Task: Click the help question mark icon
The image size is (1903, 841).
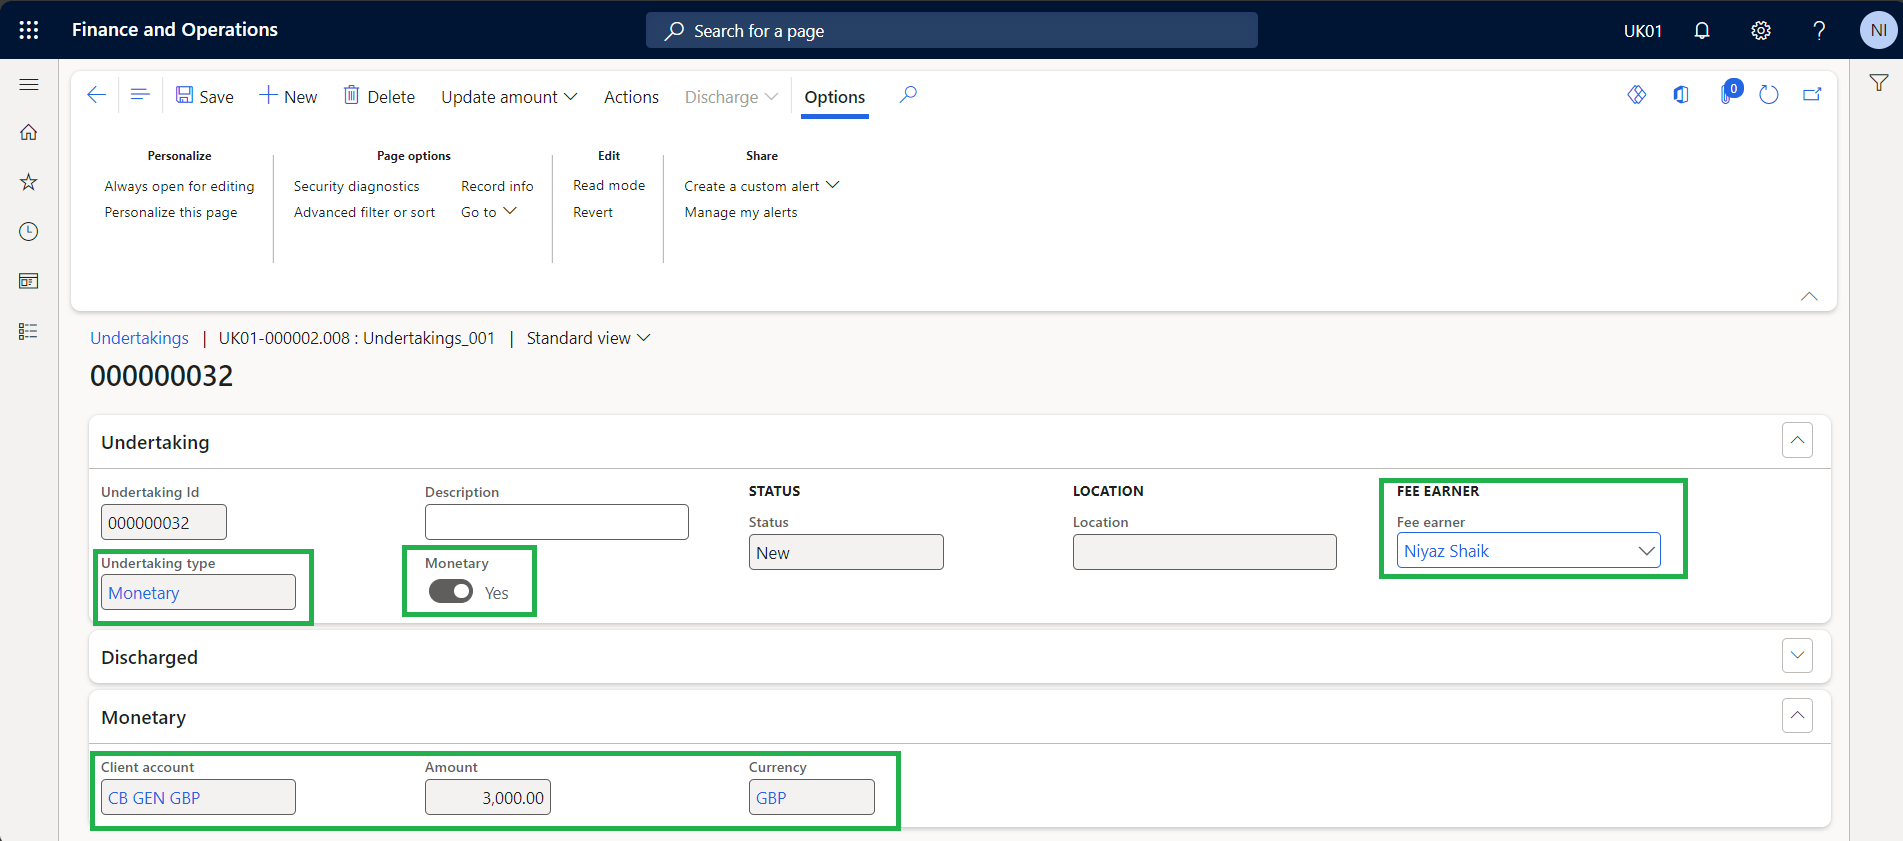Action: click(x=1819, y=31)
